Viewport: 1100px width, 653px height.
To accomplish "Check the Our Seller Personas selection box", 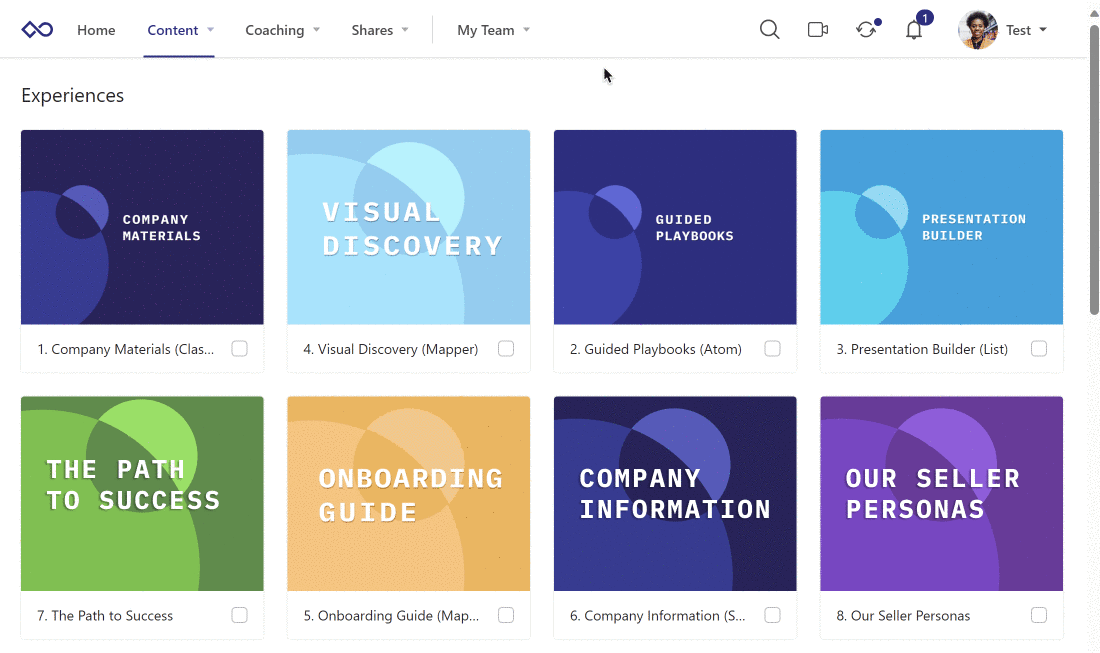I will pos(1039,615).
